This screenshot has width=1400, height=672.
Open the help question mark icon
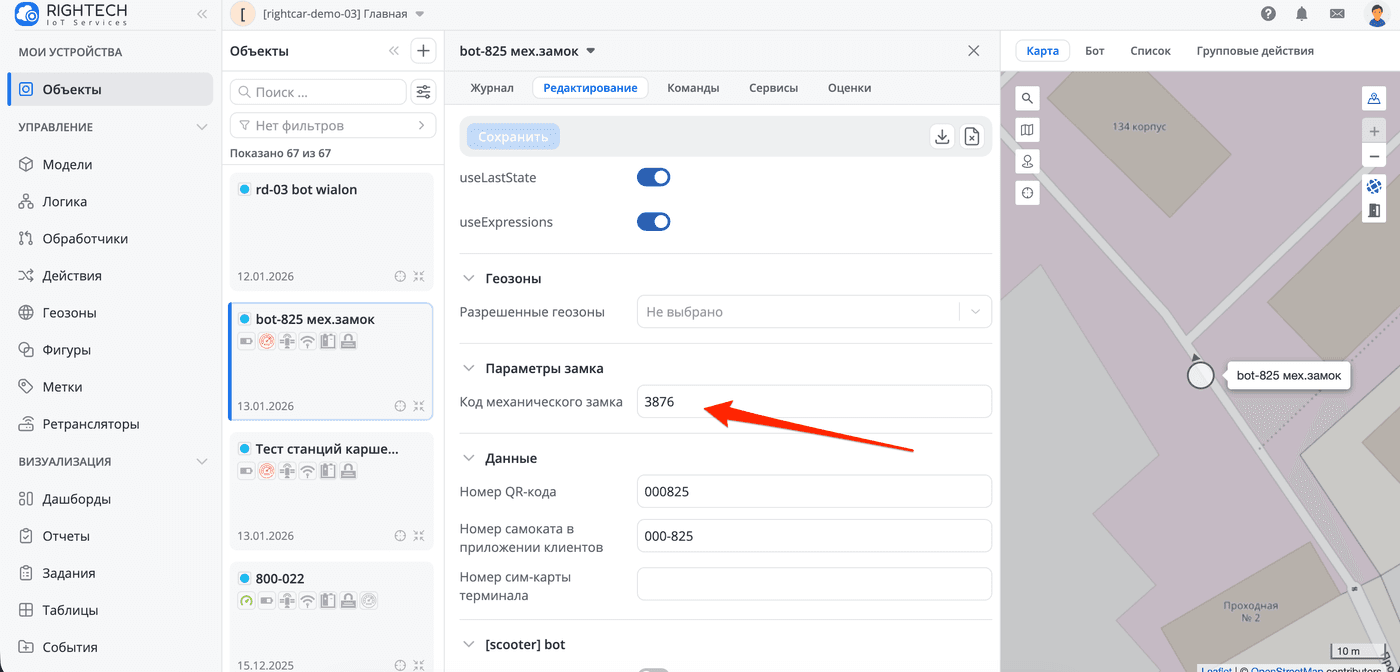(1268, 14)
